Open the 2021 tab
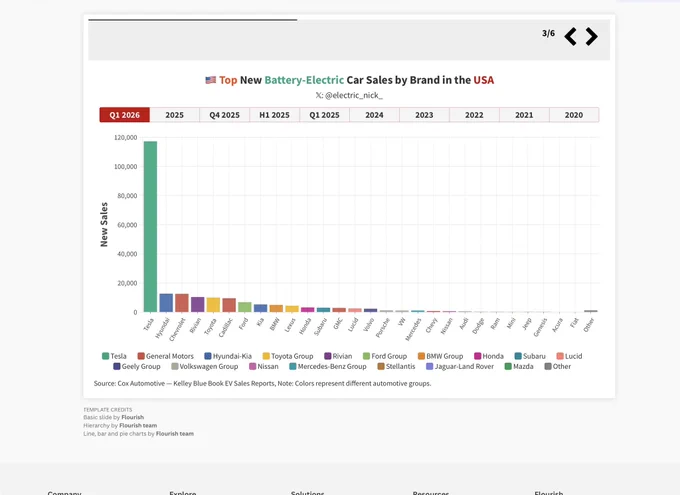The width and height of the screenshot is (680, 495). coord(524,115)
